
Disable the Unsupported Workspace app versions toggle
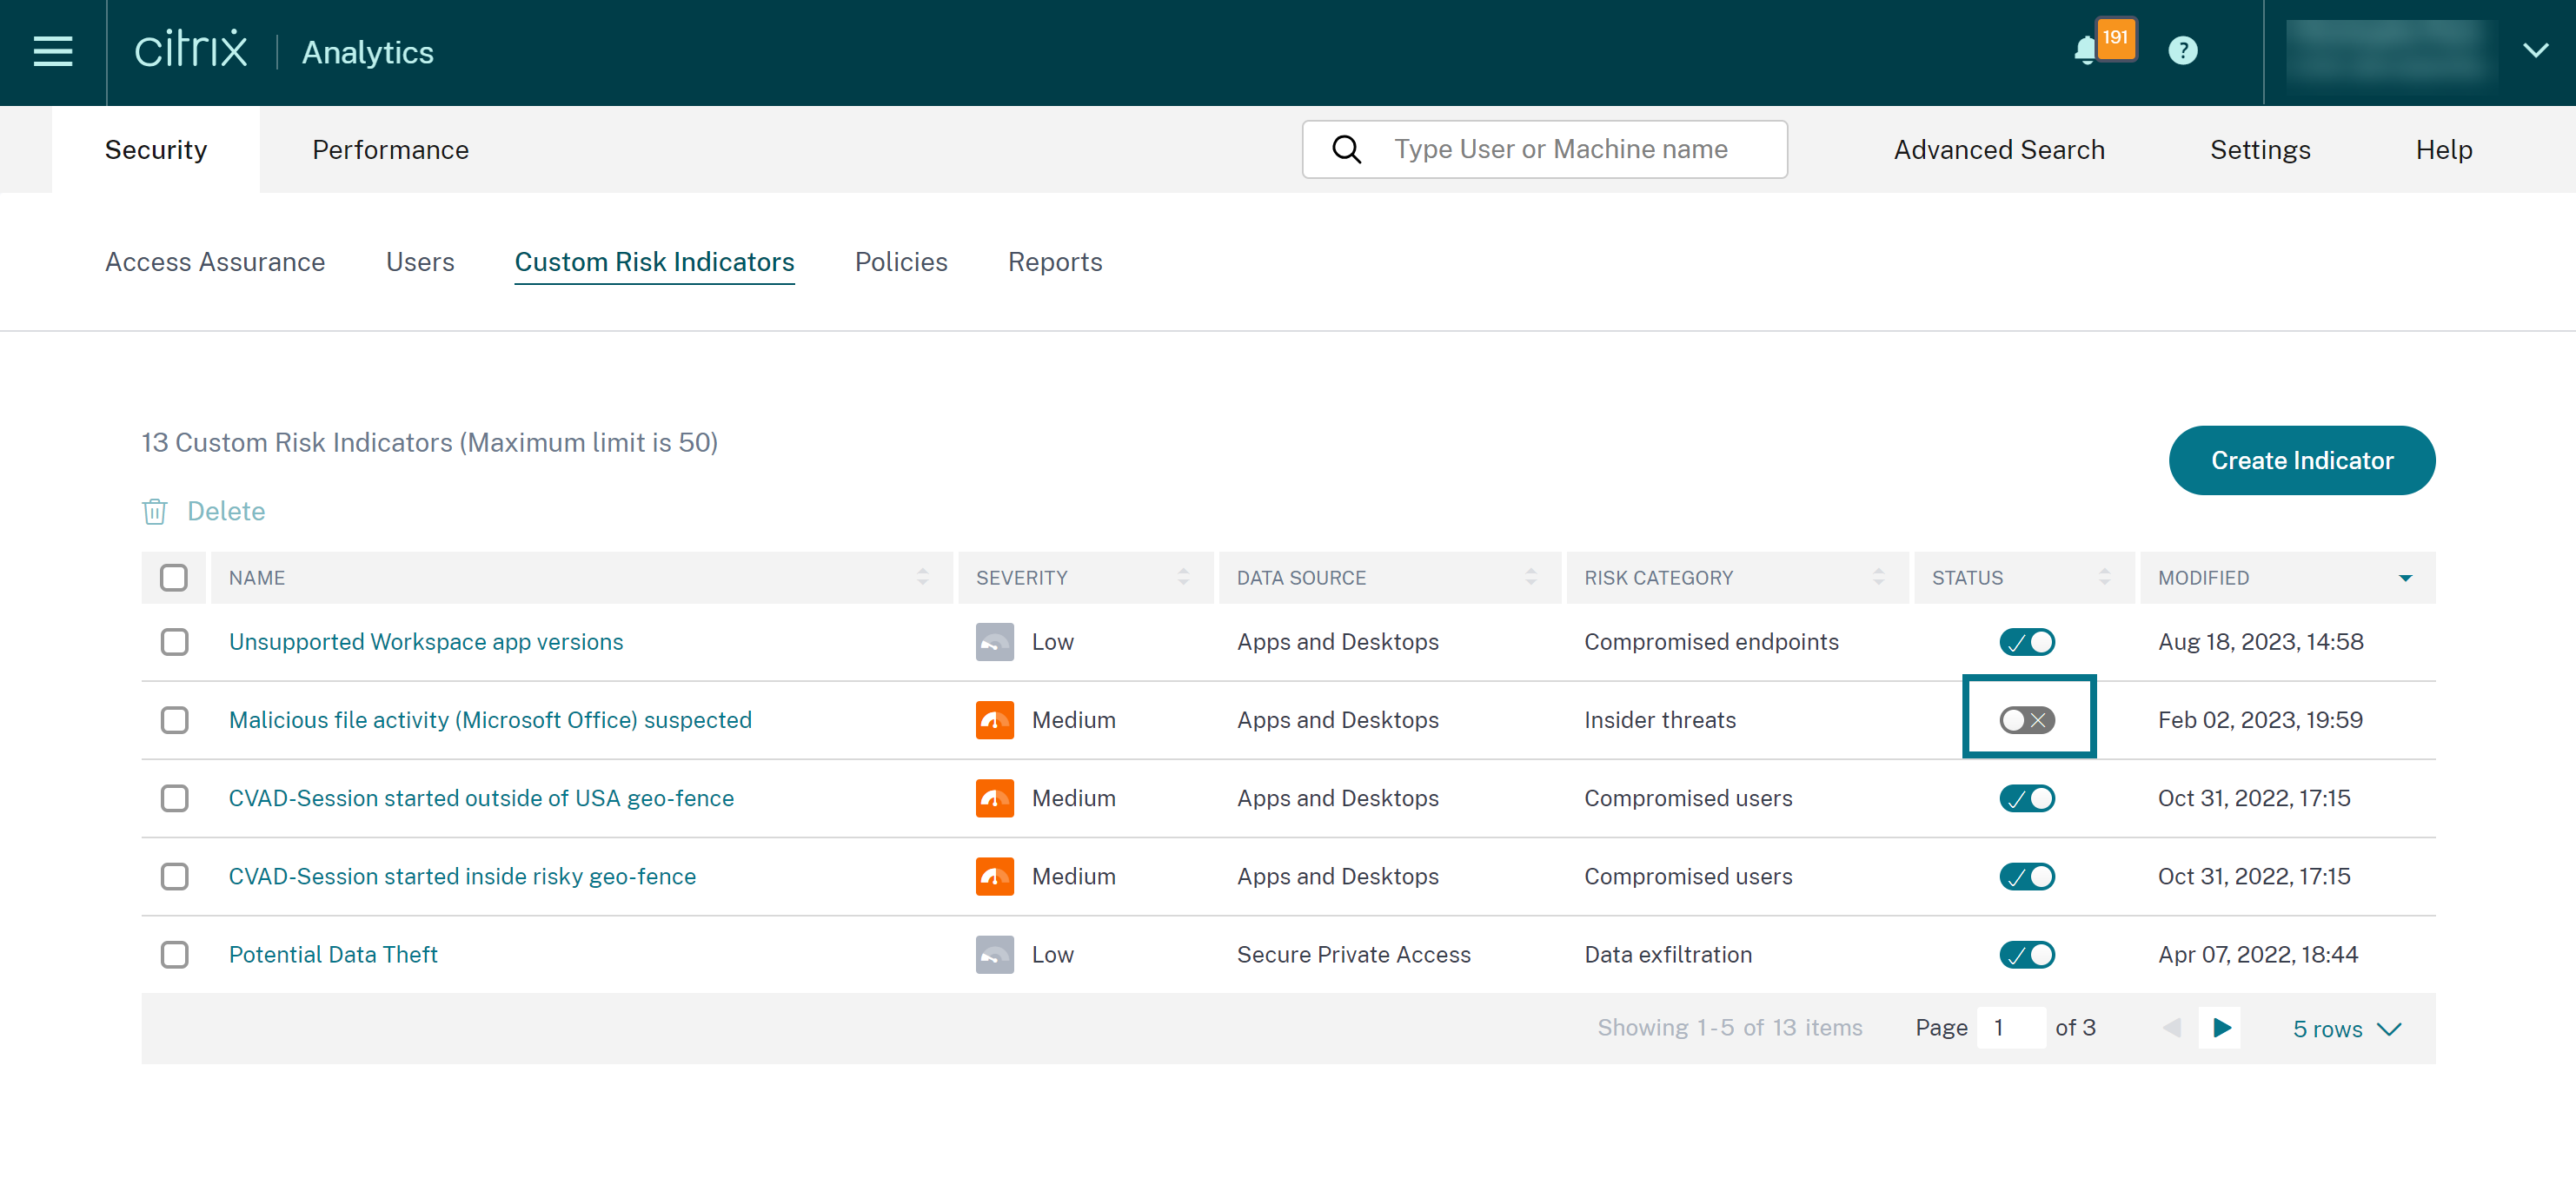(2026, 642)
